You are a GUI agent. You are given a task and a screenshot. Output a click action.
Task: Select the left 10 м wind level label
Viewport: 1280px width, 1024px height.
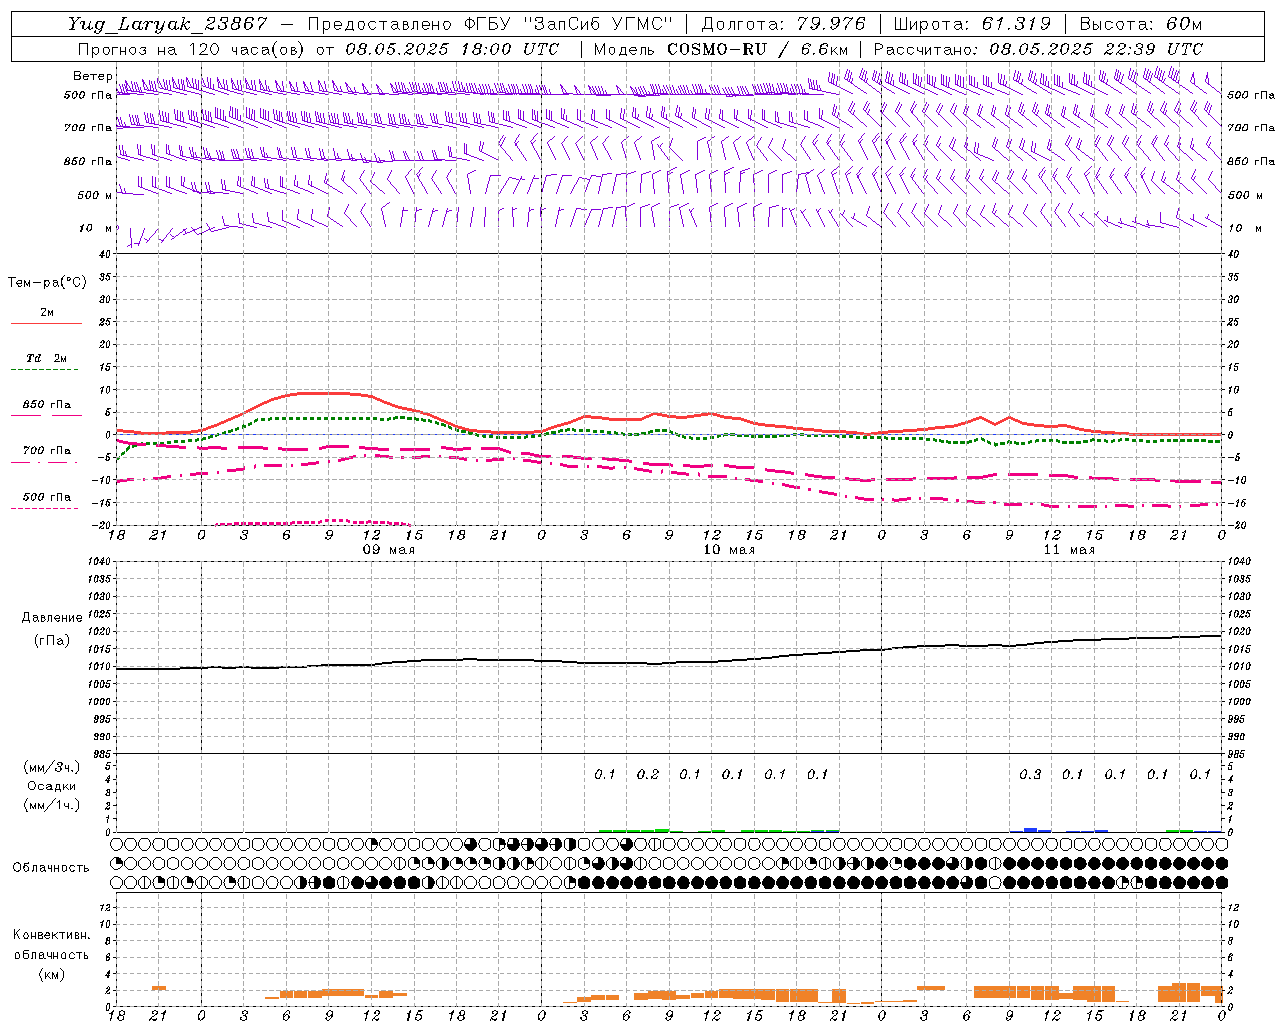coord(96,228)
